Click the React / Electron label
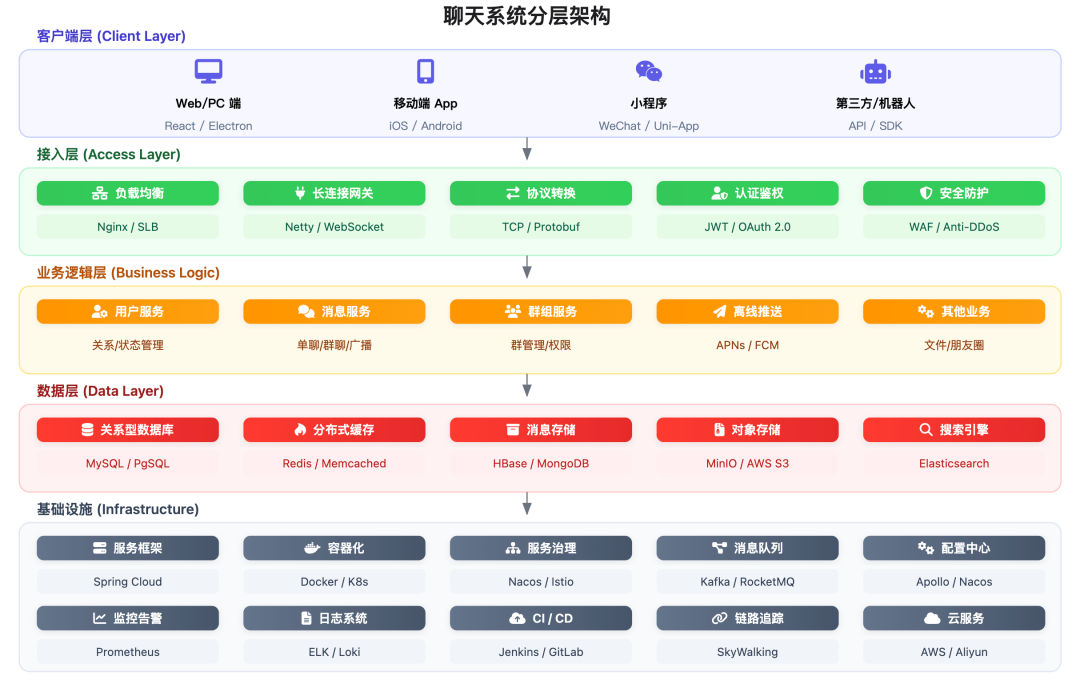Image resolution: width=1080 pixels, height=684 pixels. pyautogui.click(x=208, y=126)
